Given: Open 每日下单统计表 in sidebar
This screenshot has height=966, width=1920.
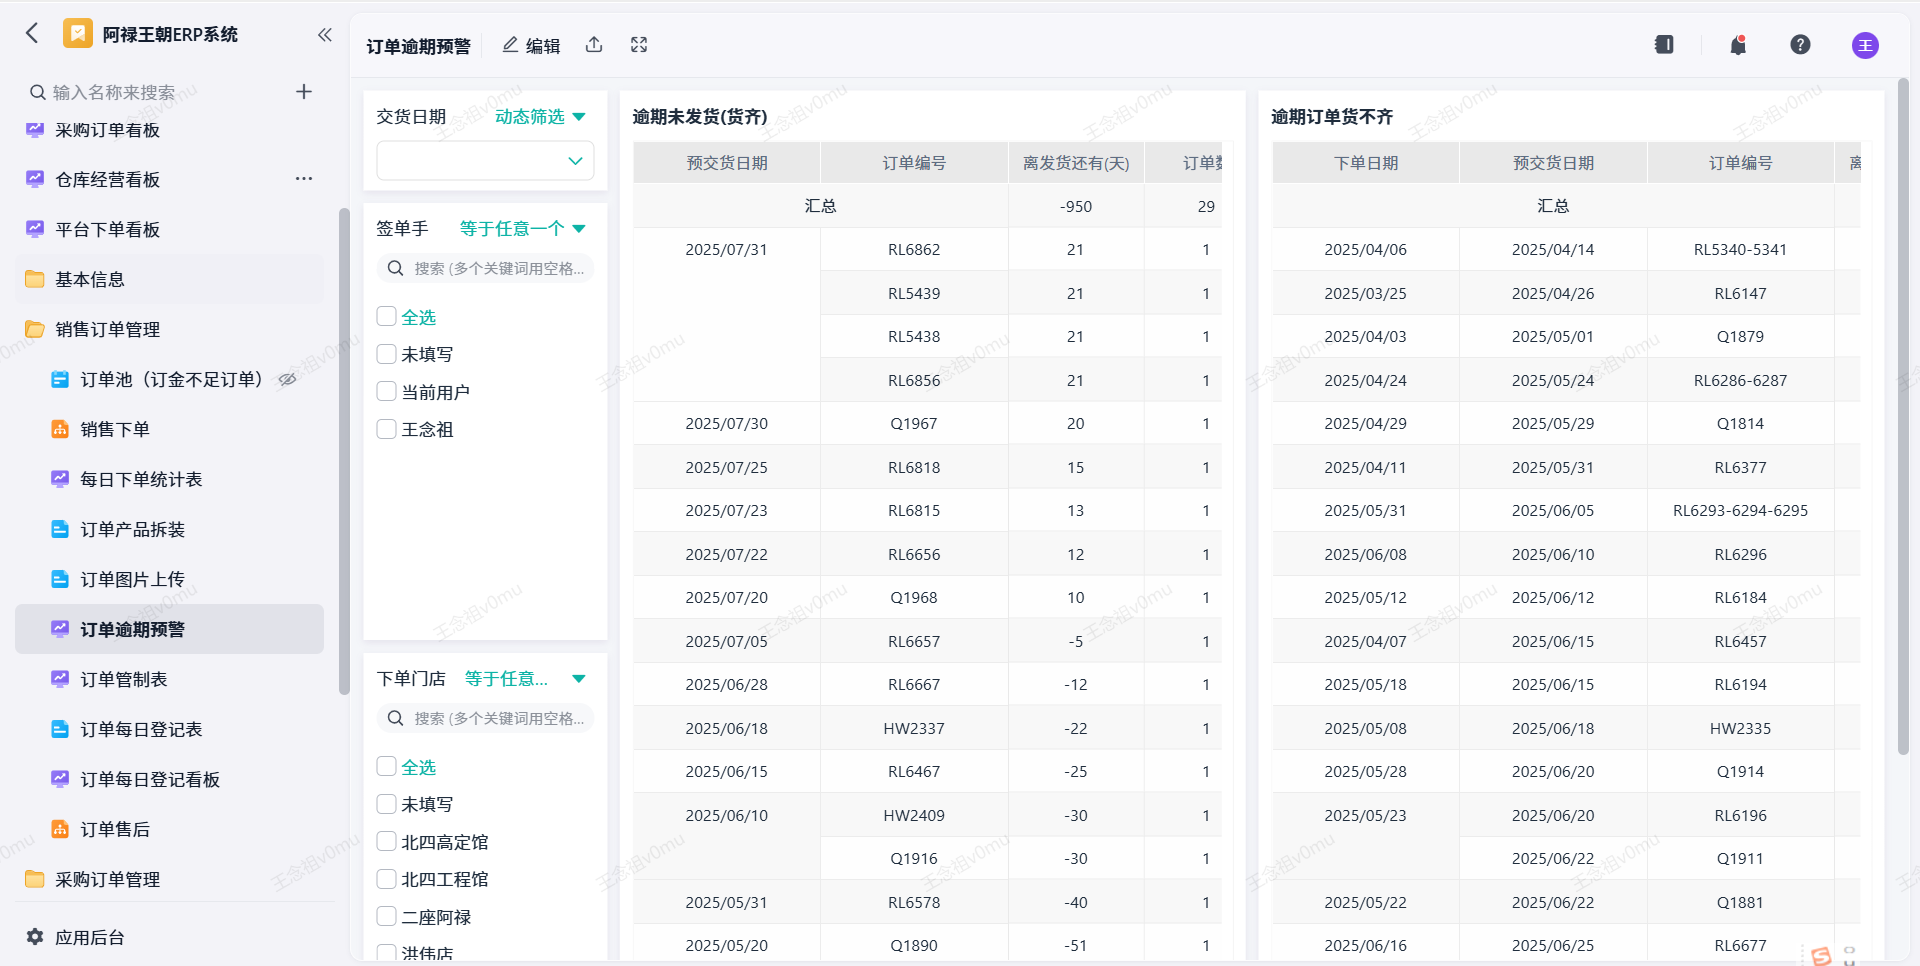Looking at the screenshot, I should (170, 479).
